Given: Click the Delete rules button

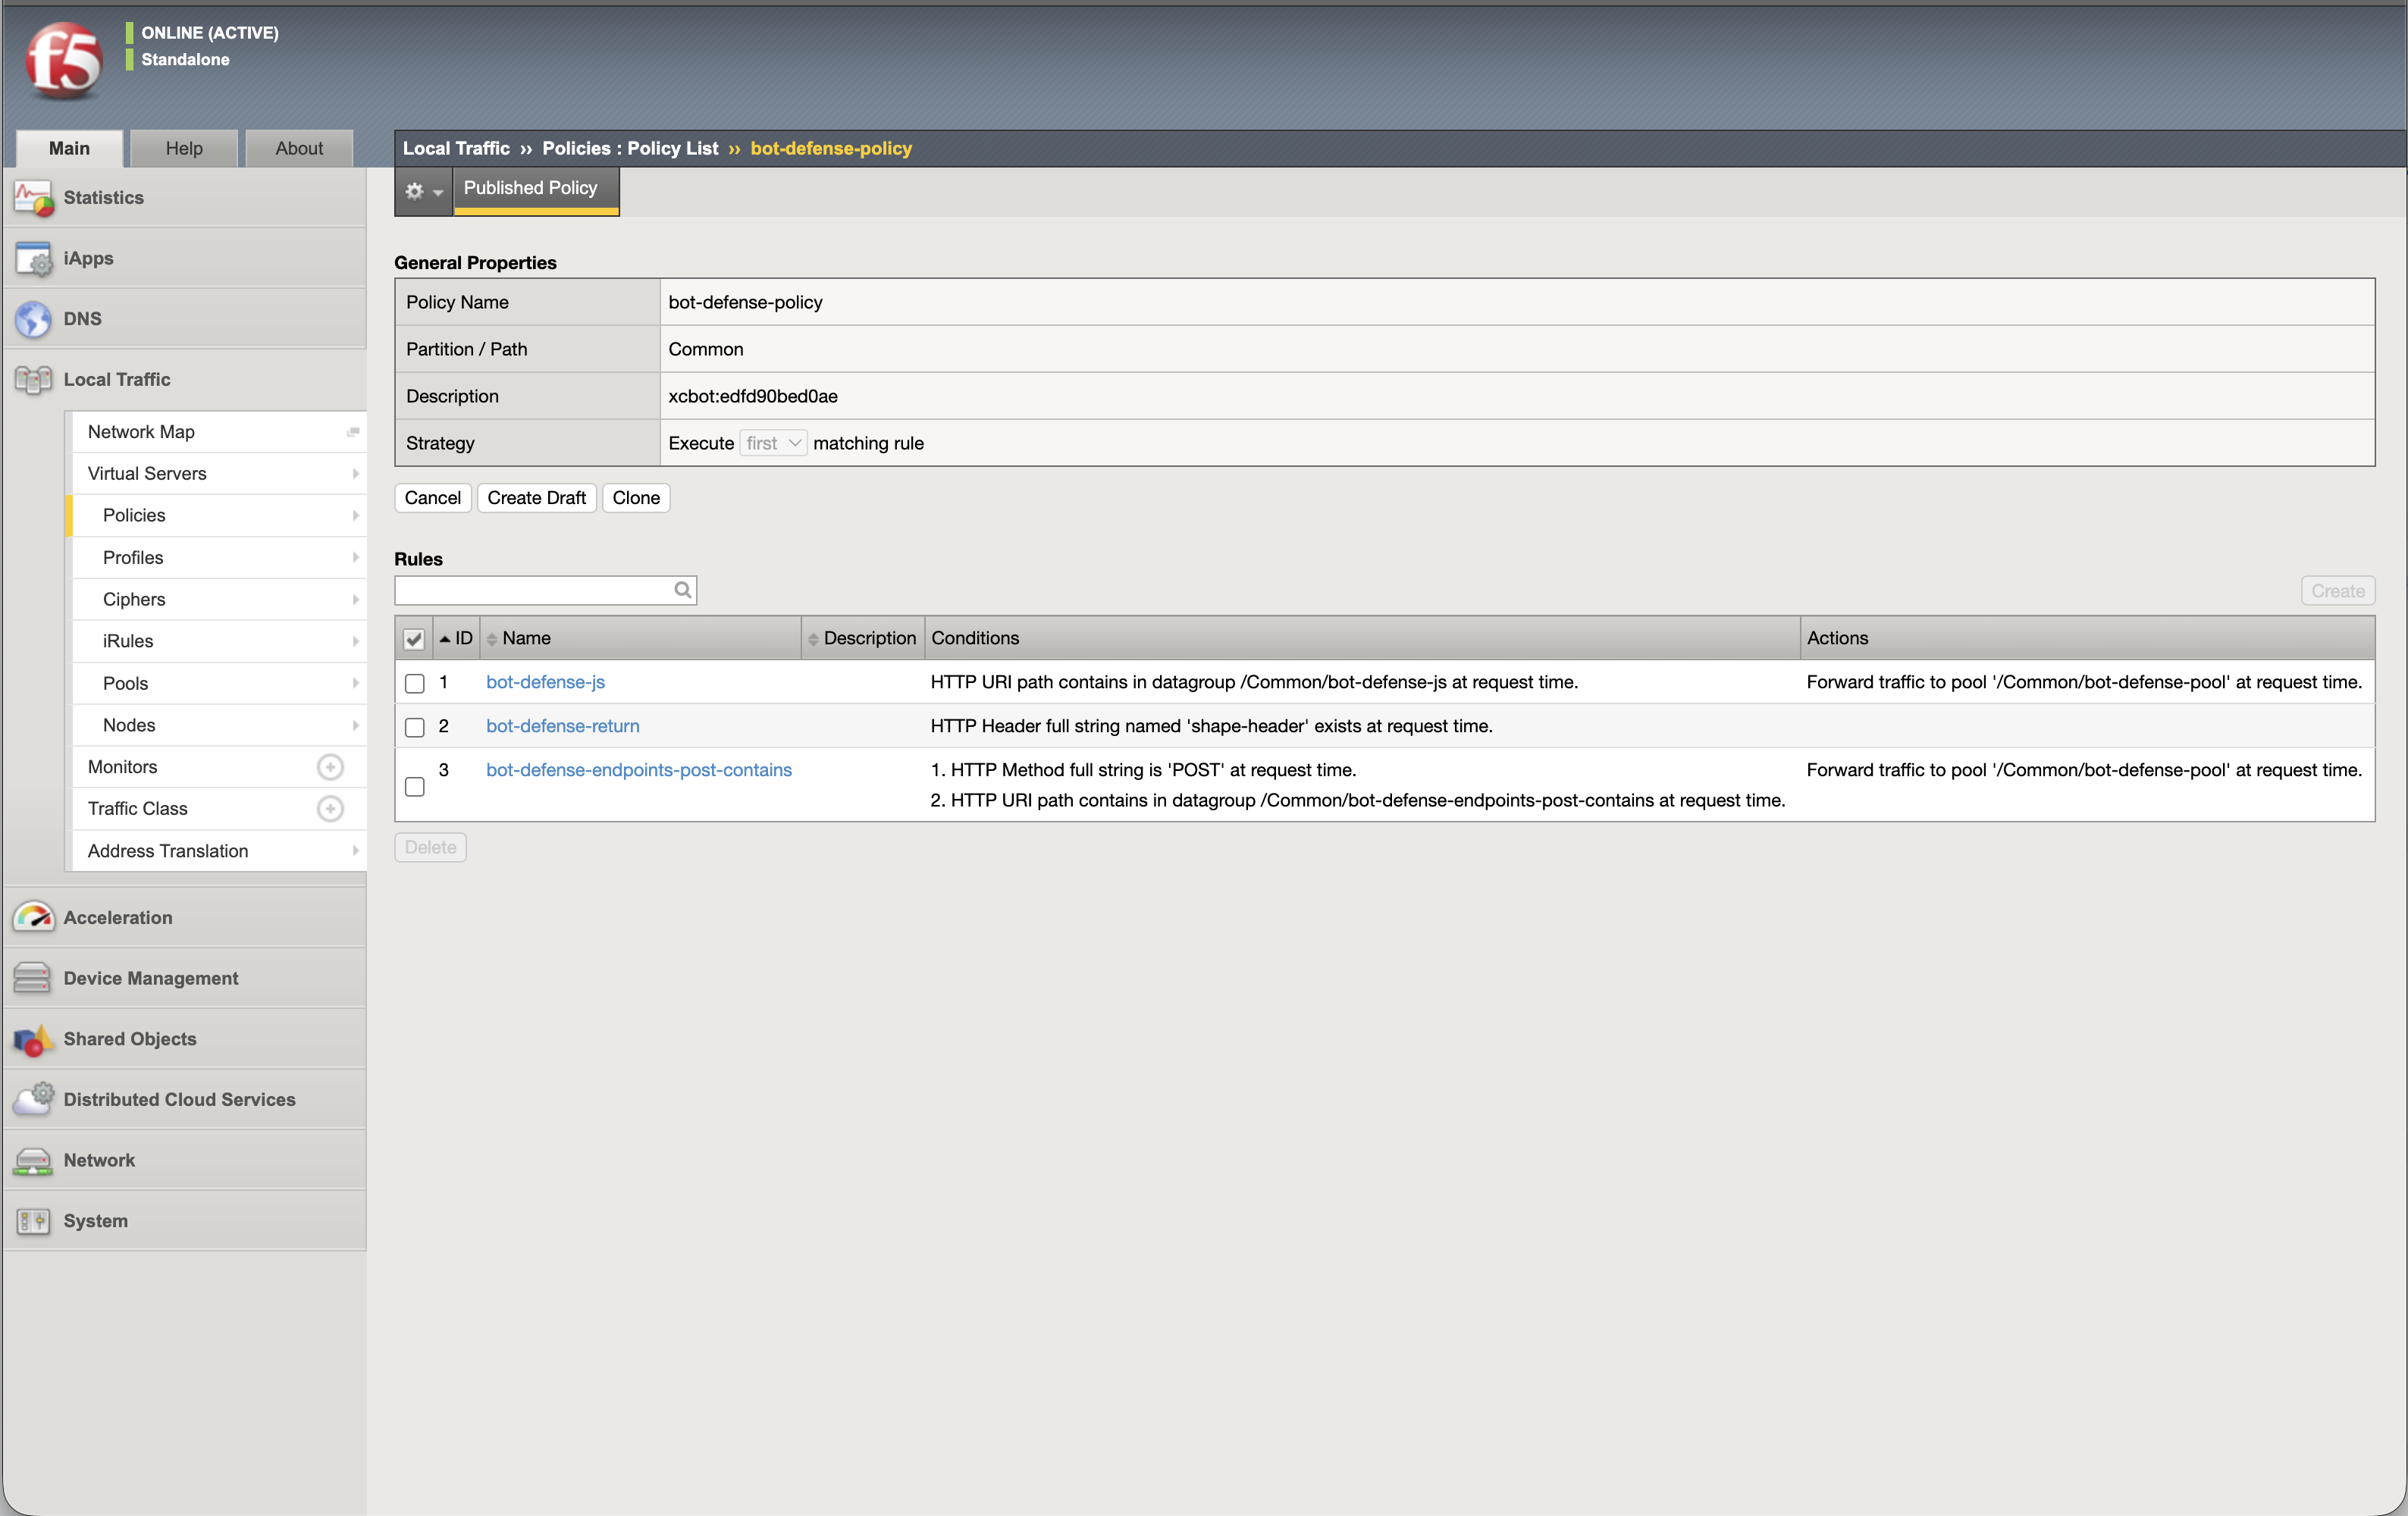Looking at the screenshot, I should tap(430, 847).
